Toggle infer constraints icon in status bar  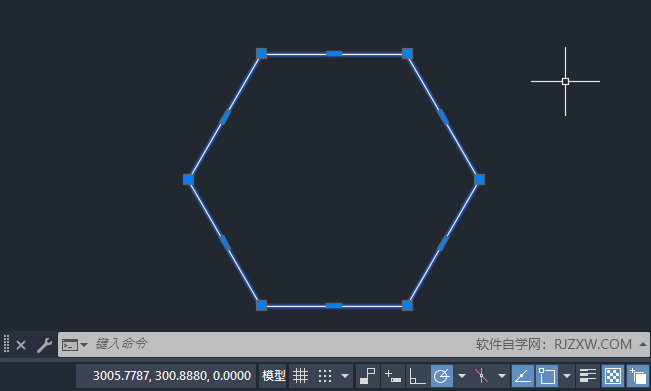(367, 376)
